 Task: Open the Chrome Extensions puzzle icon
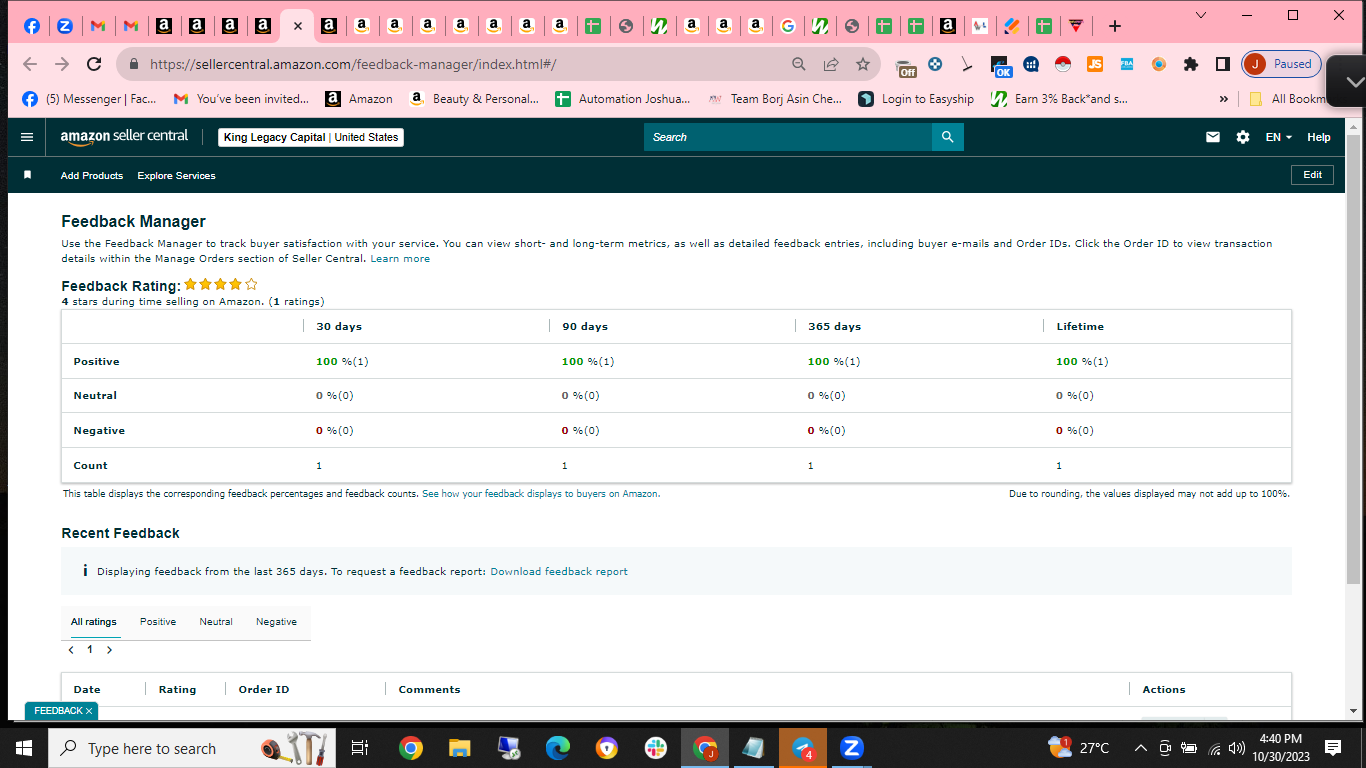(x=1190, y=64)
